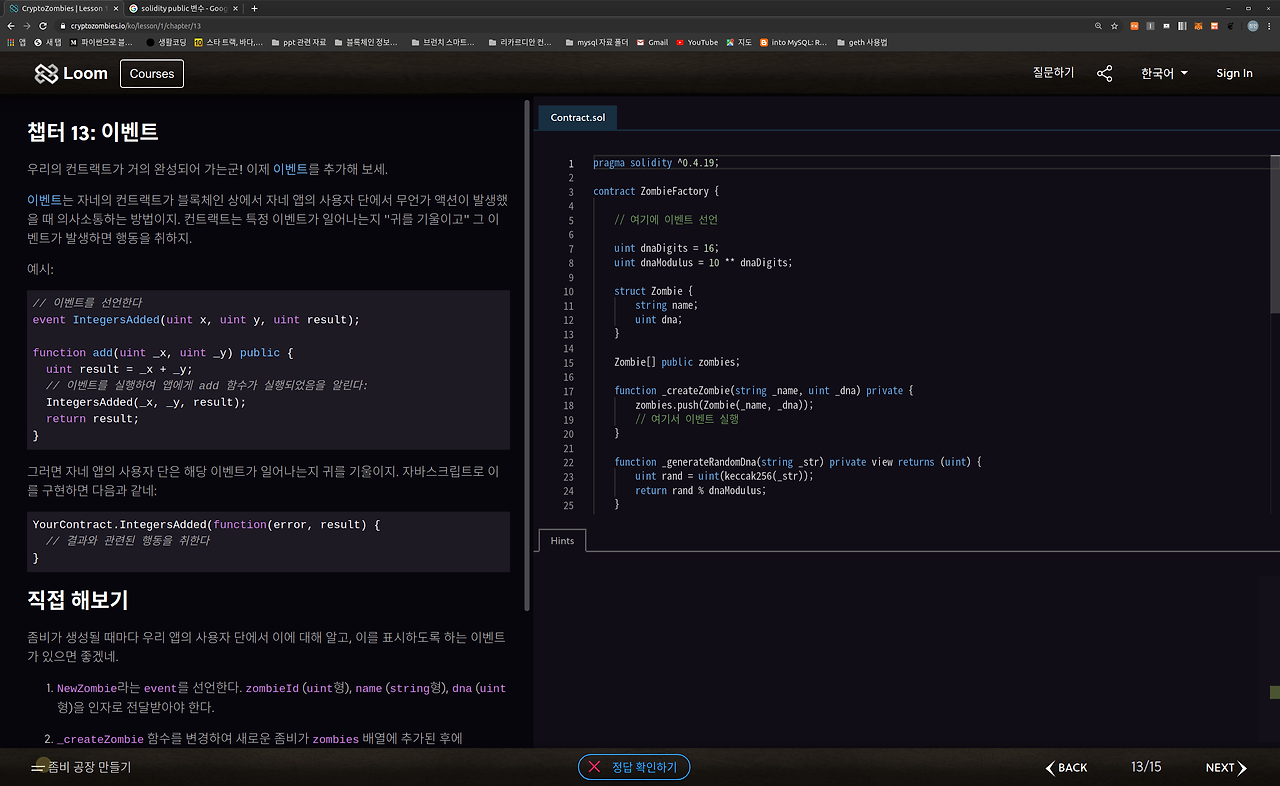Select the Contract.sol tab
Screen dimensions: 1280x786
tap(577, 118)
